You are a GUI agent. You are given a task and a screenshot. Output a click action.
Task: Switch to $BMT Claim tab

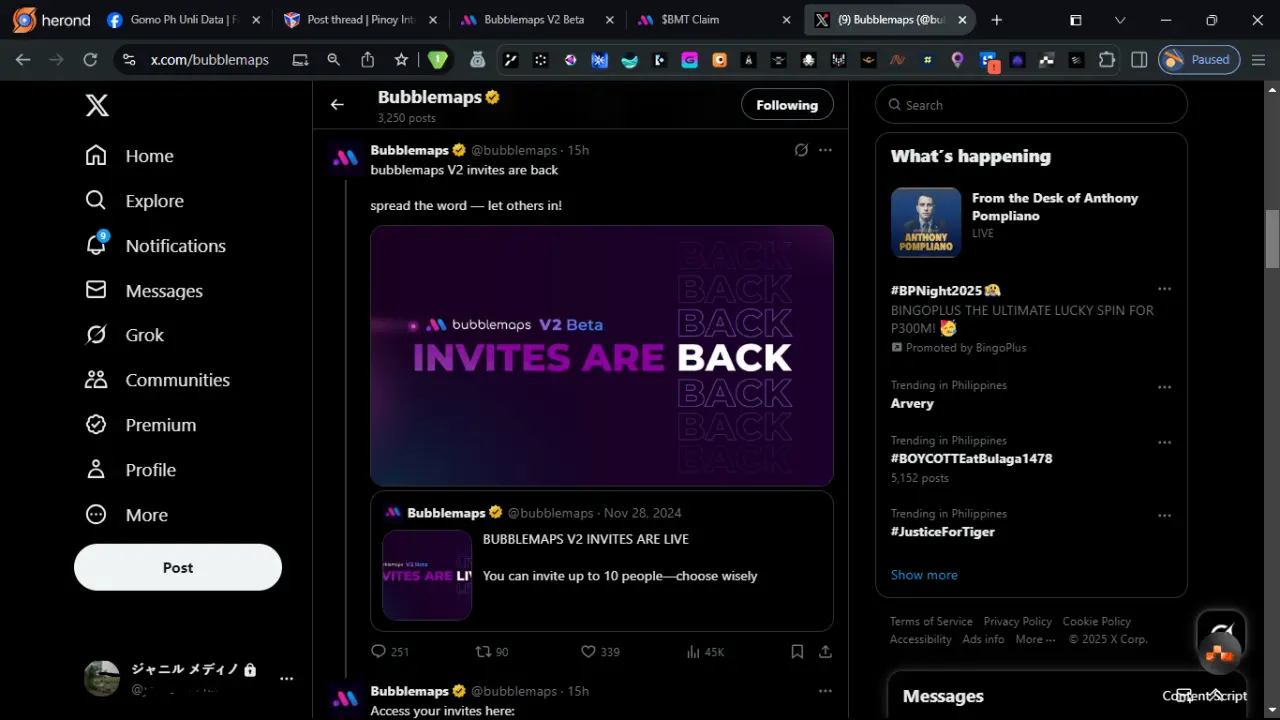click(x=713, y=20)
